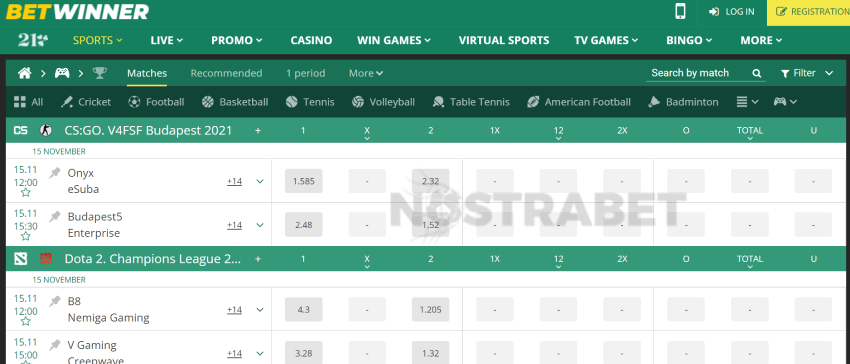Open +14 markets for Budapest5 vs Enterprise
Image resolution: width=850 pixels, height=364 pixels.
[234, 225]
